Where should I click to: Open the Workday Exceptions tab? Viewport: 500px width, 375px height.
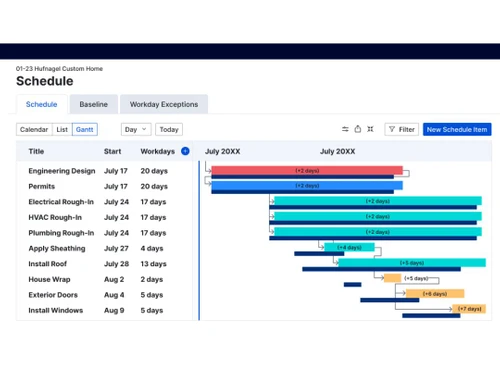point(164,104)
